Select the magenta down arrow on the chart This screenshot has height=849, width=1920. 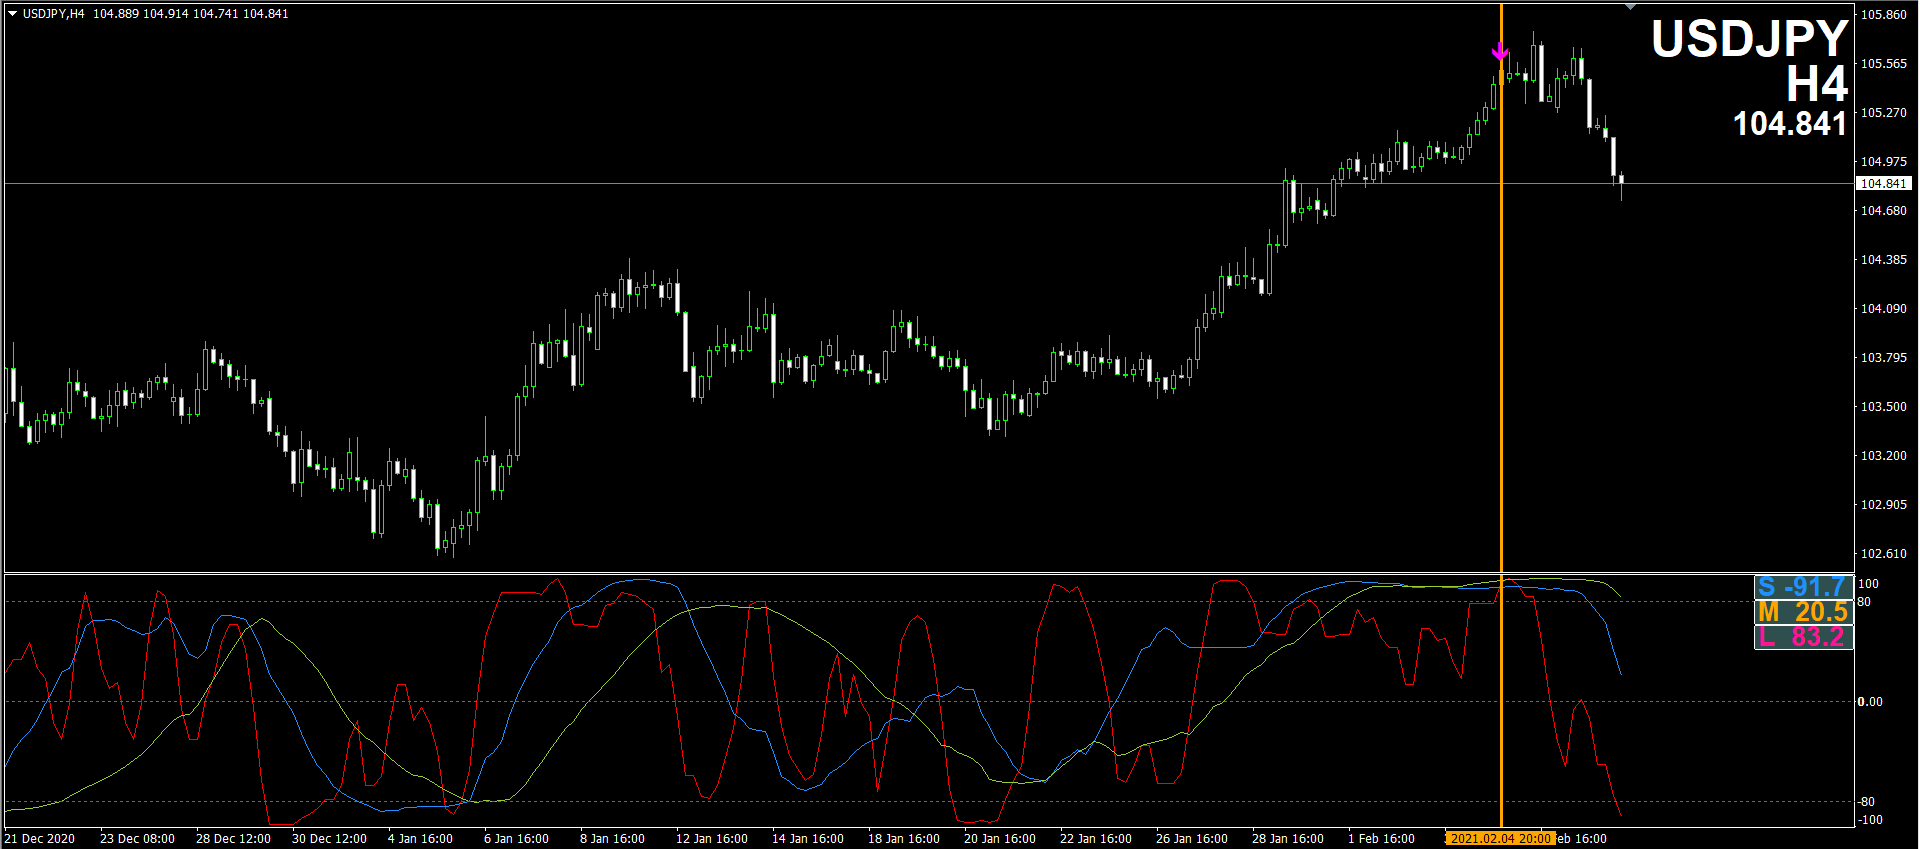point(1500,52)
